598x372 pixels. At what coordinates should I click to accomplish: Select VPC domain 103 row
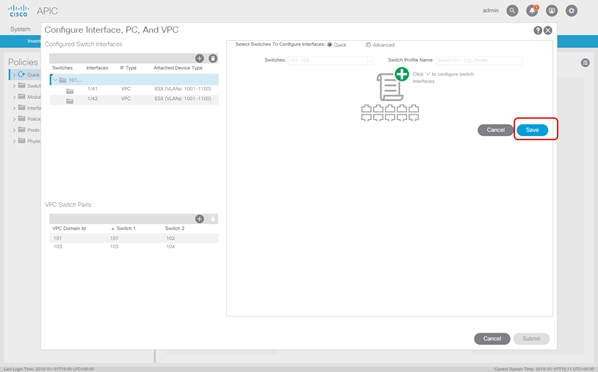(x=134, y=246)
